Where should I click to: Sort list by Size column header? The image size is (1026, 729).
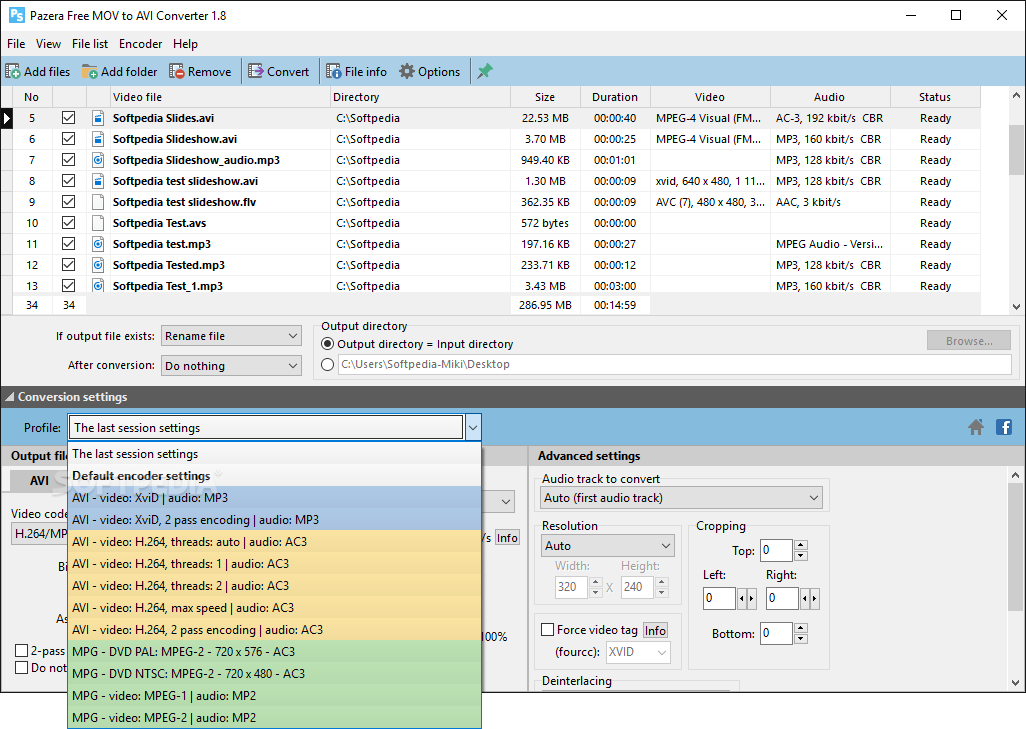click(x=544, y=97)
